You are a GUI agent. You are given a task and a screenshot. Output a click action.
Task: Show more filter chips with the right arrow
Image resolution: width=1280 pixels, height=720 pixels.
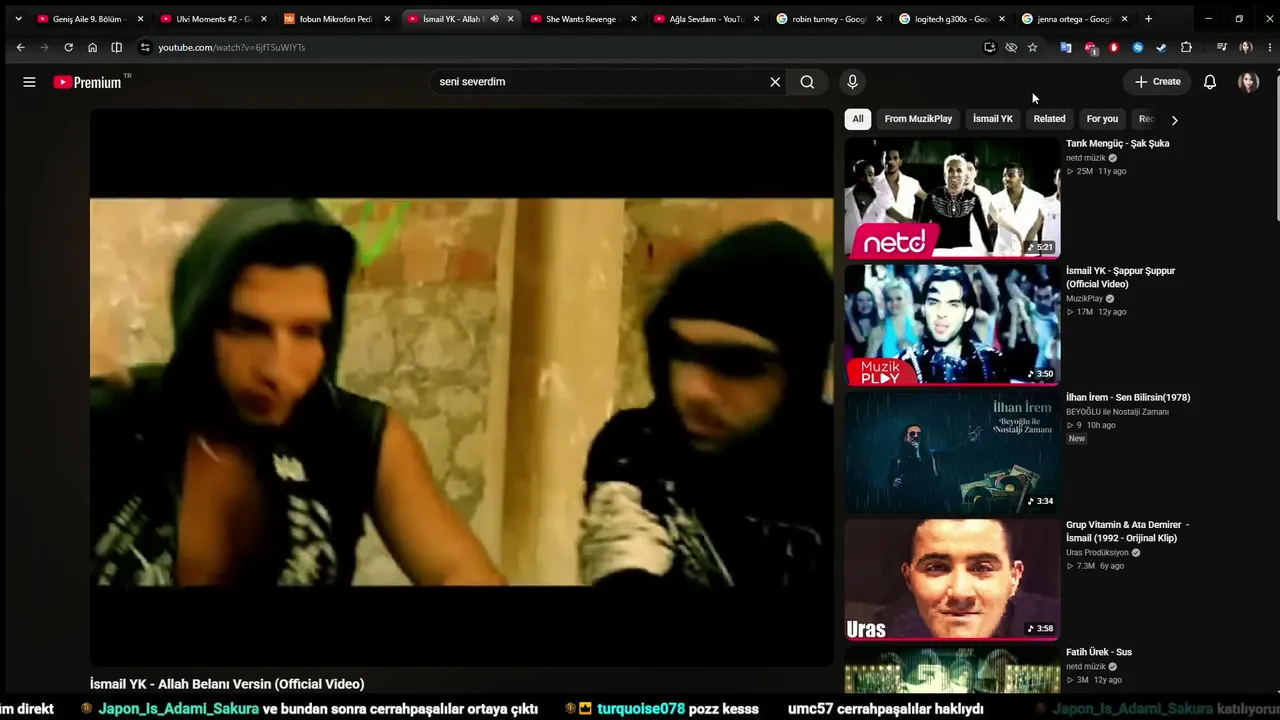(1174, 120)
